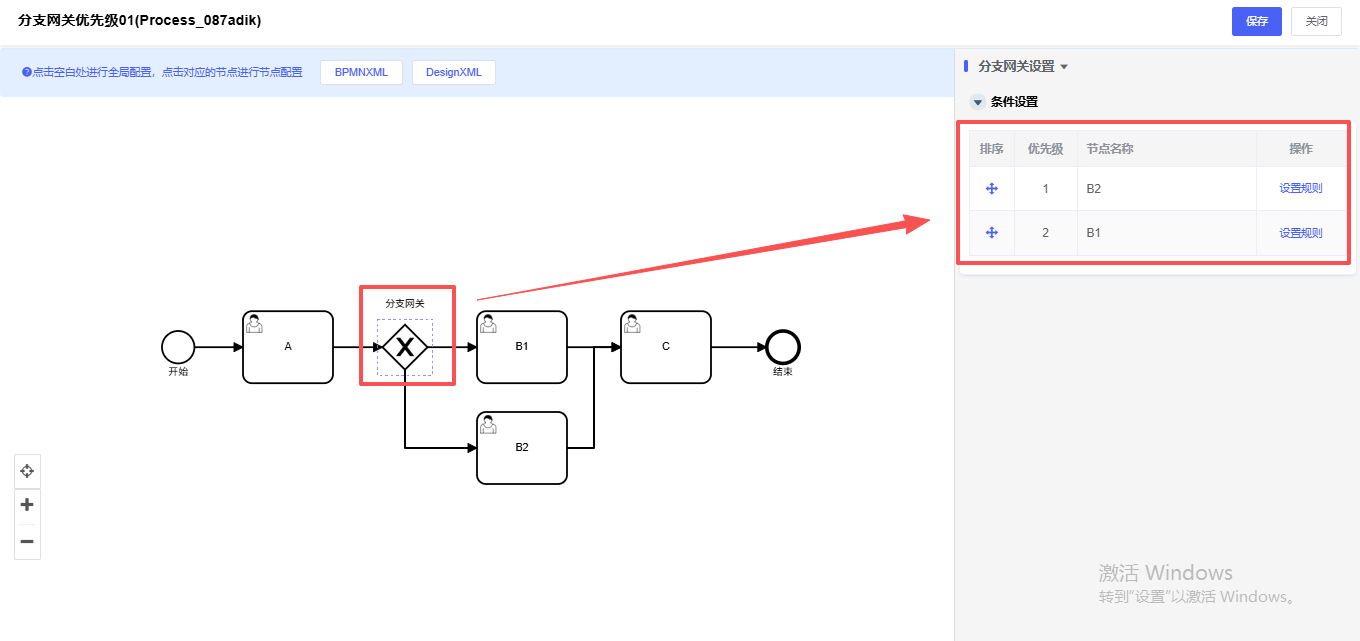The image size is (1360, 641).
Task: Select user task node C
Action: coord(666,347)
